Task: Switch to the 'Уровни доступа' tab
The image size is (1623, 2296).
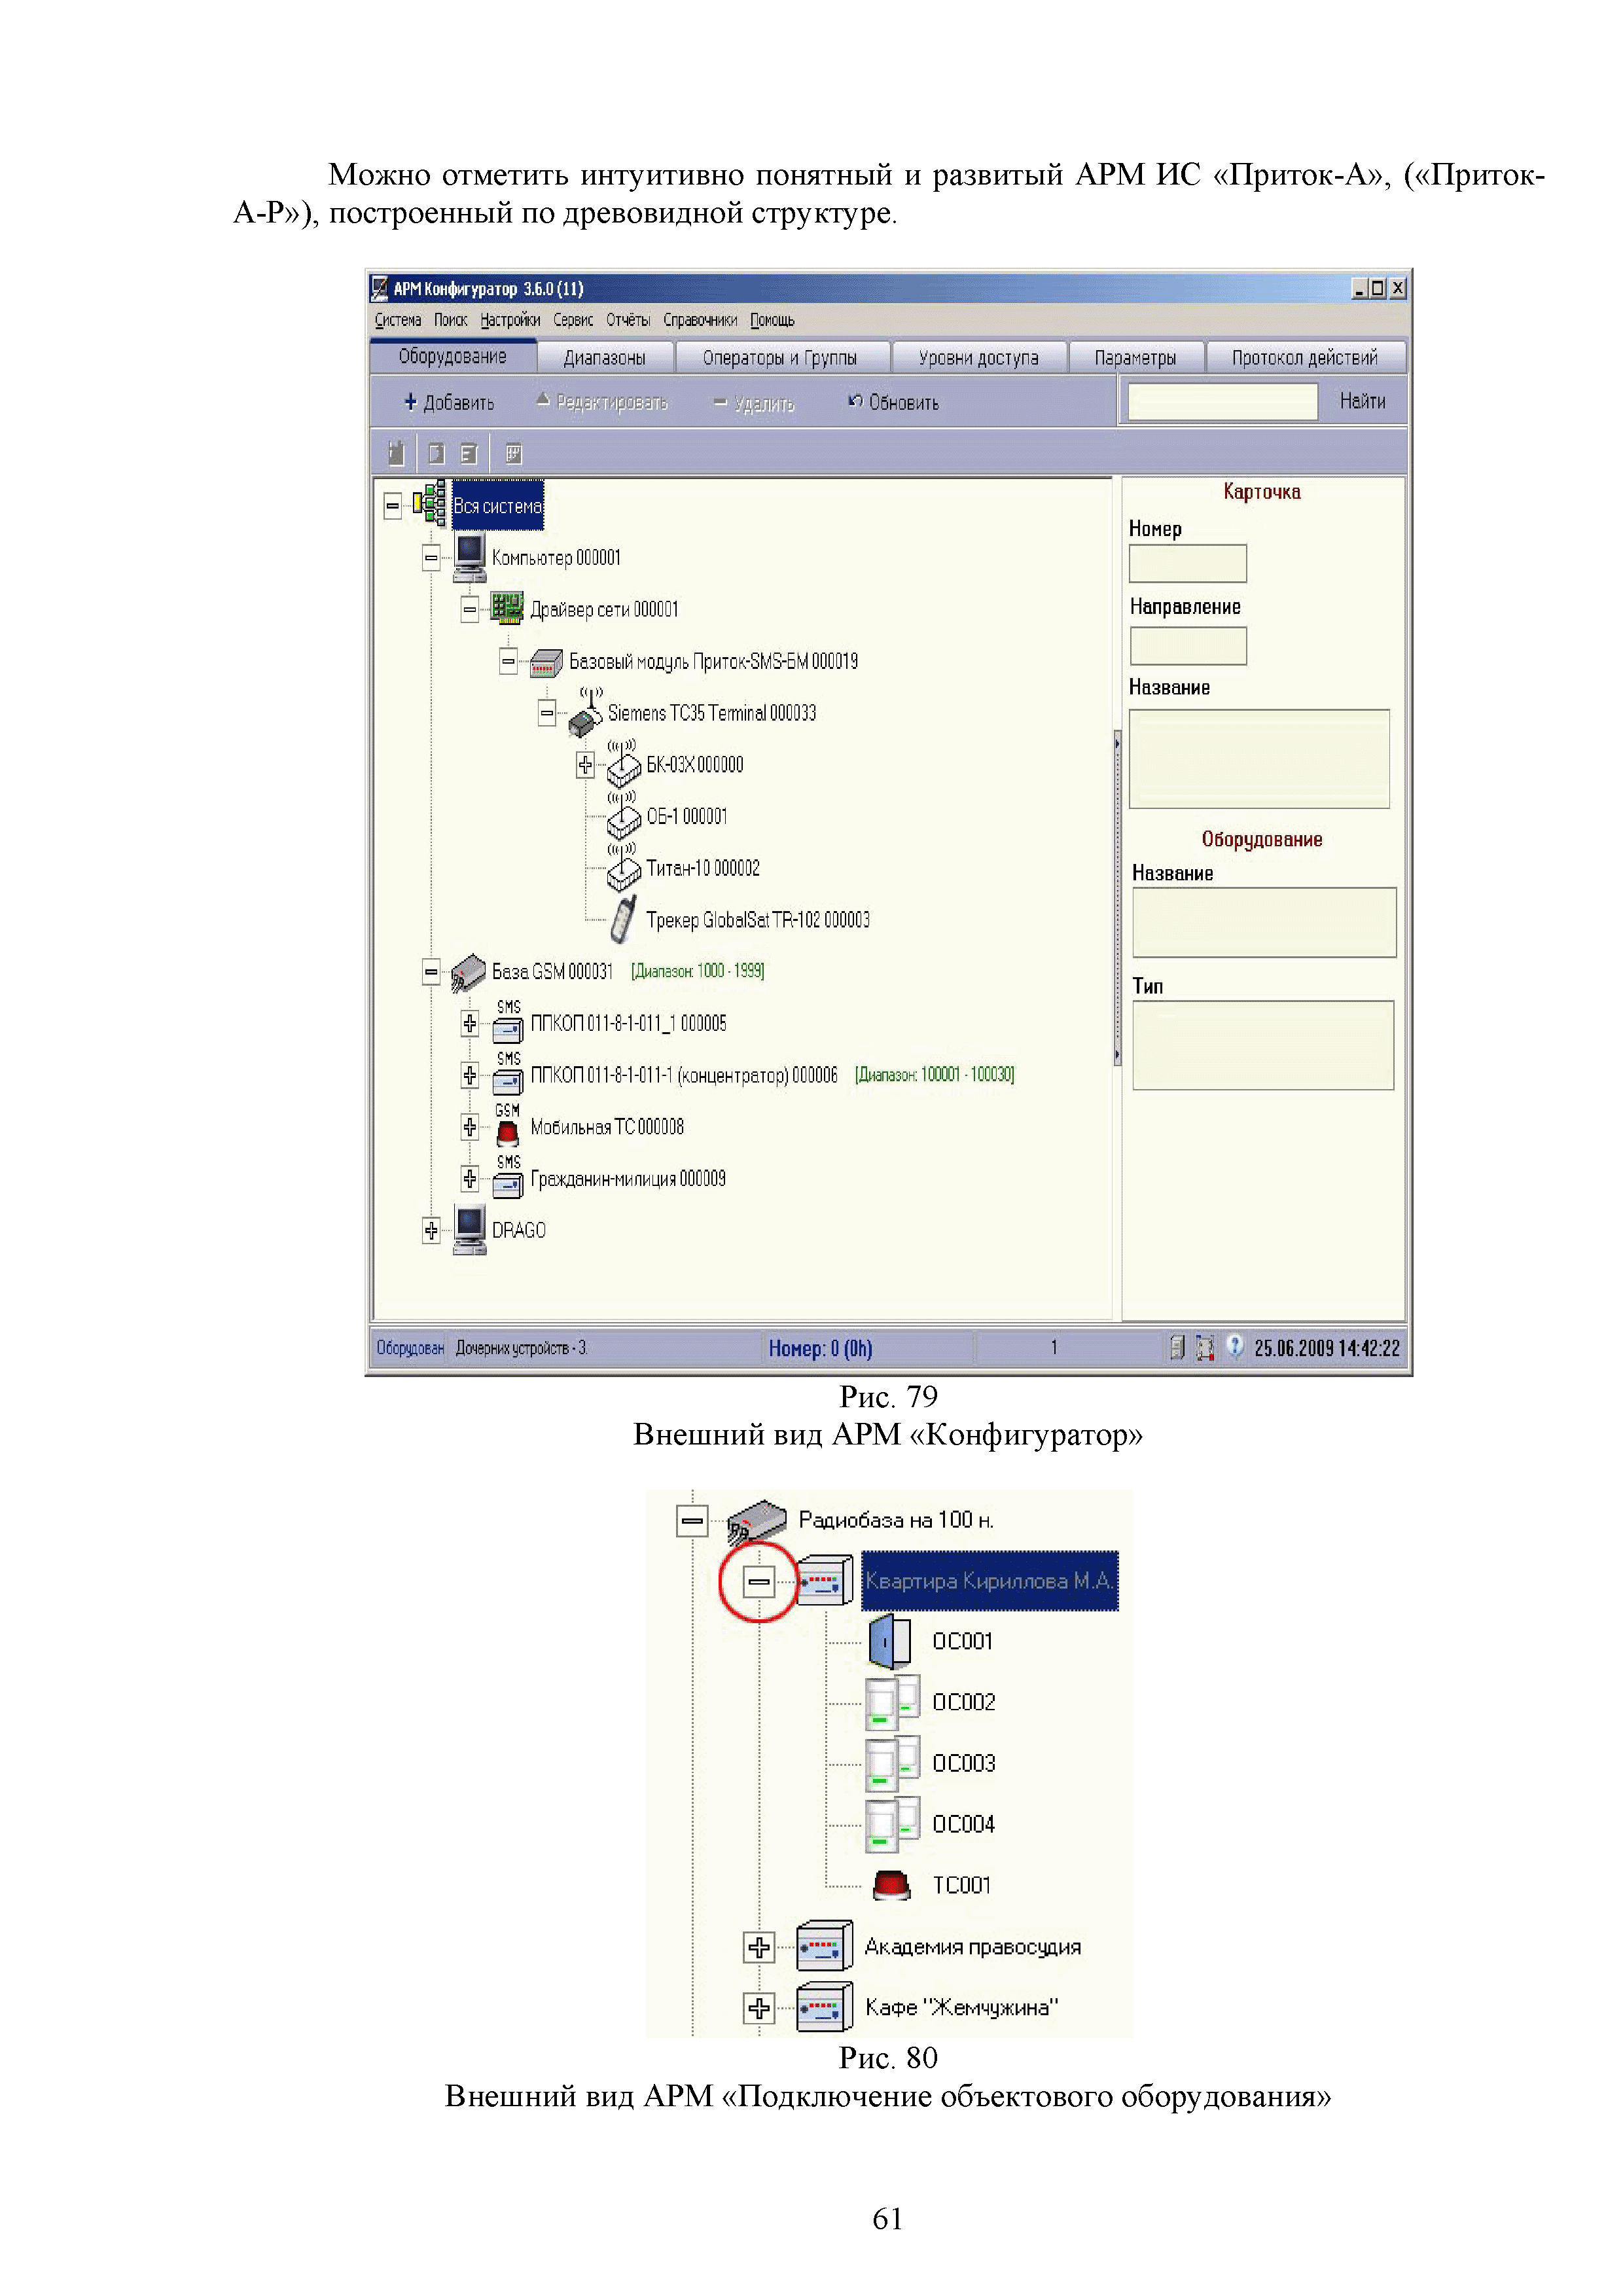Action: [x=979, y=357]
